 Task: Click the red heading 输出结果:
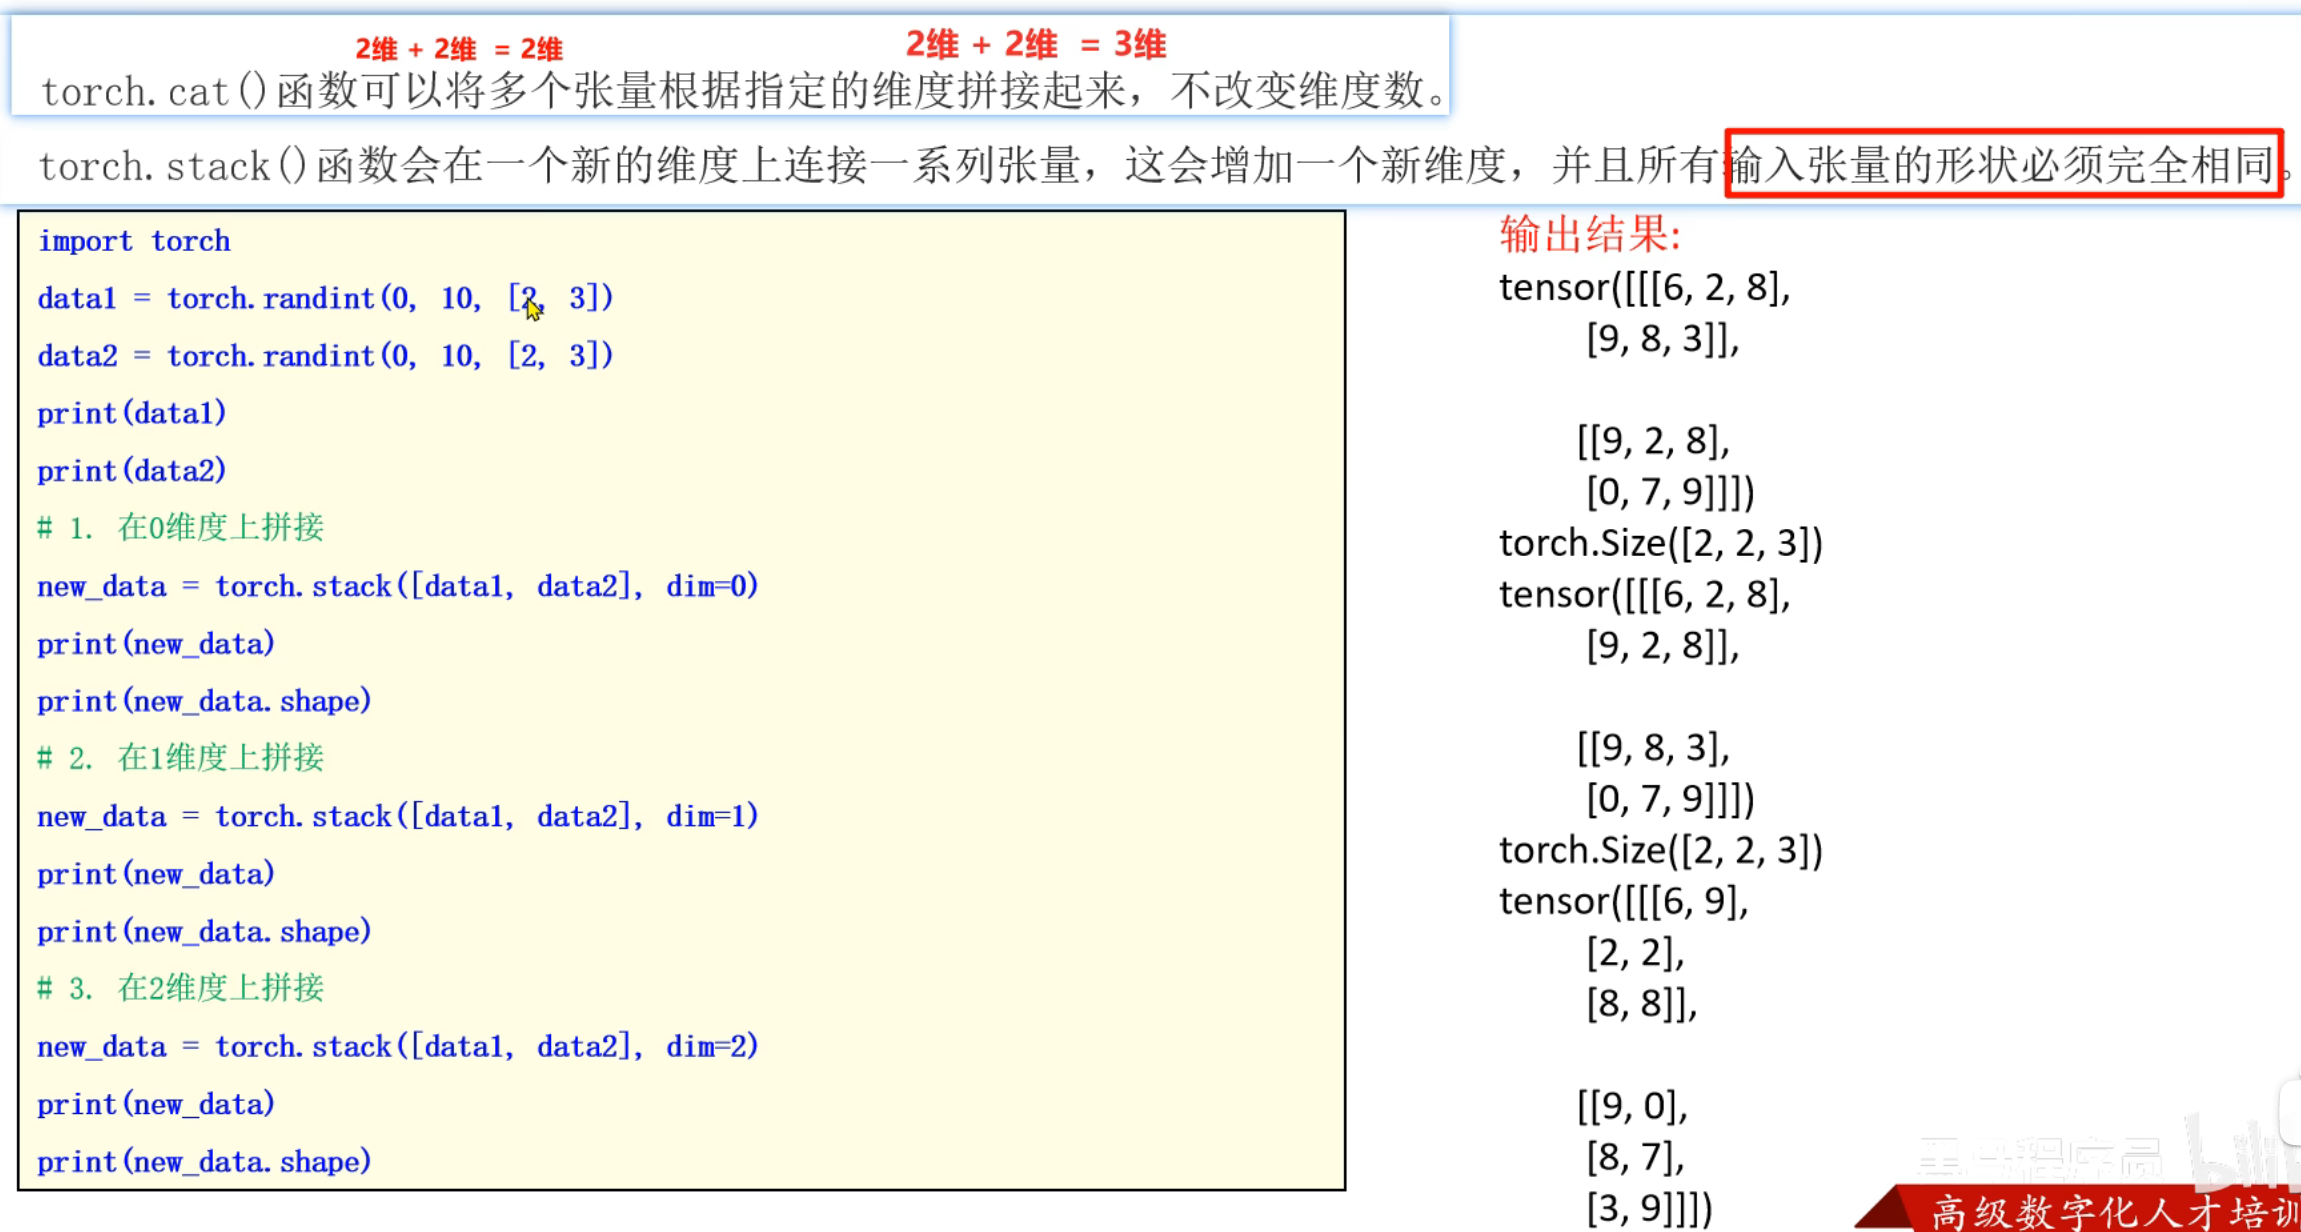coord(1589,235)
